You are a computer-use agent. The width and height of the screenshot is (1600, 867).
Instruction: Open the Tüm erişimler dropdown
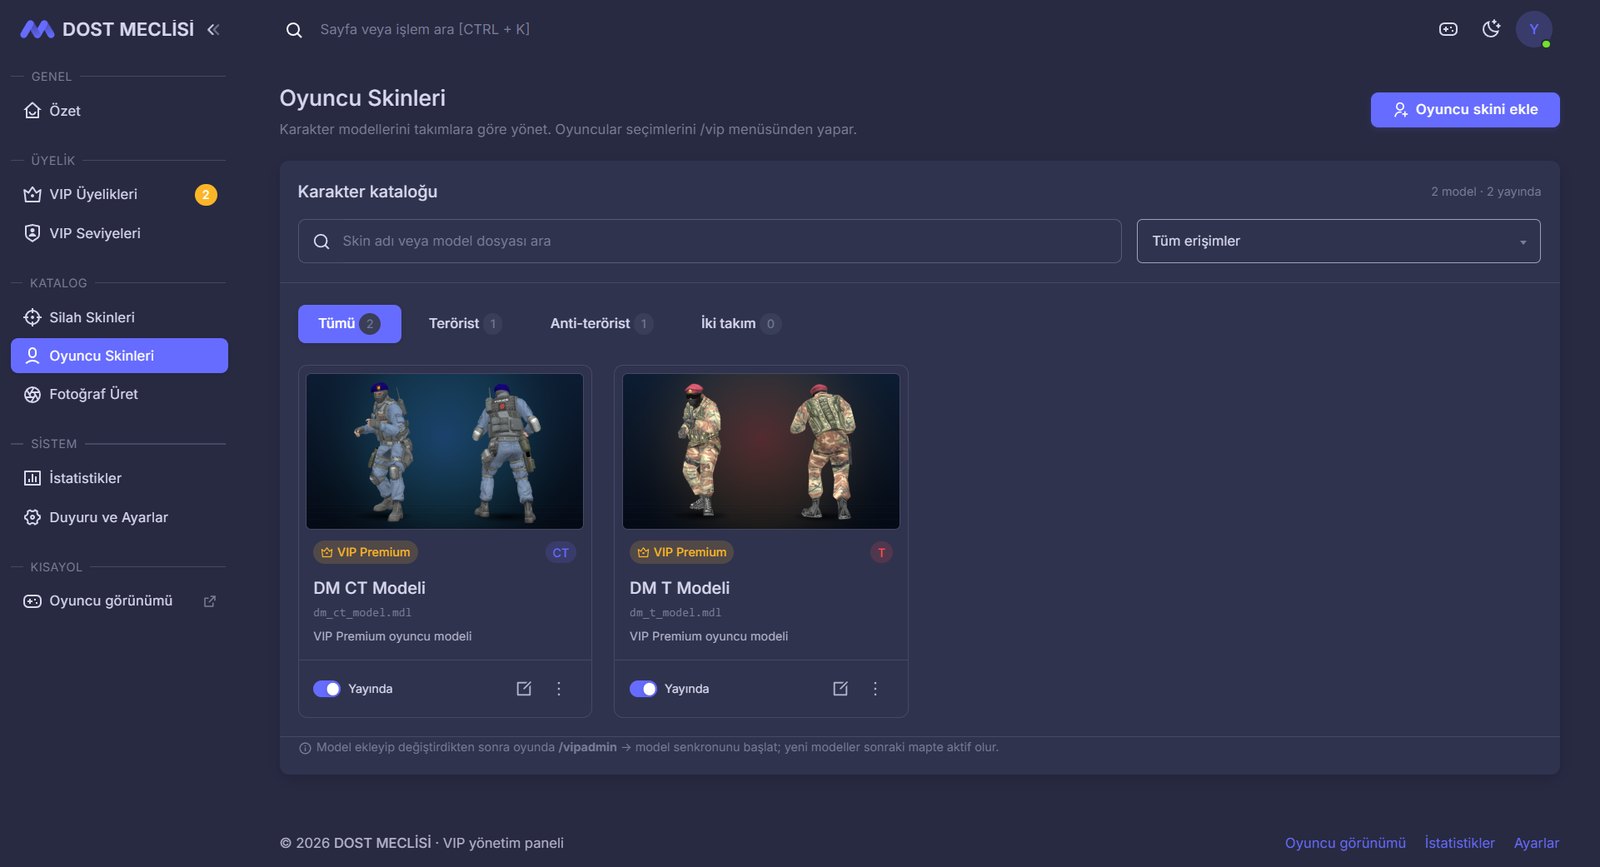1338,241
